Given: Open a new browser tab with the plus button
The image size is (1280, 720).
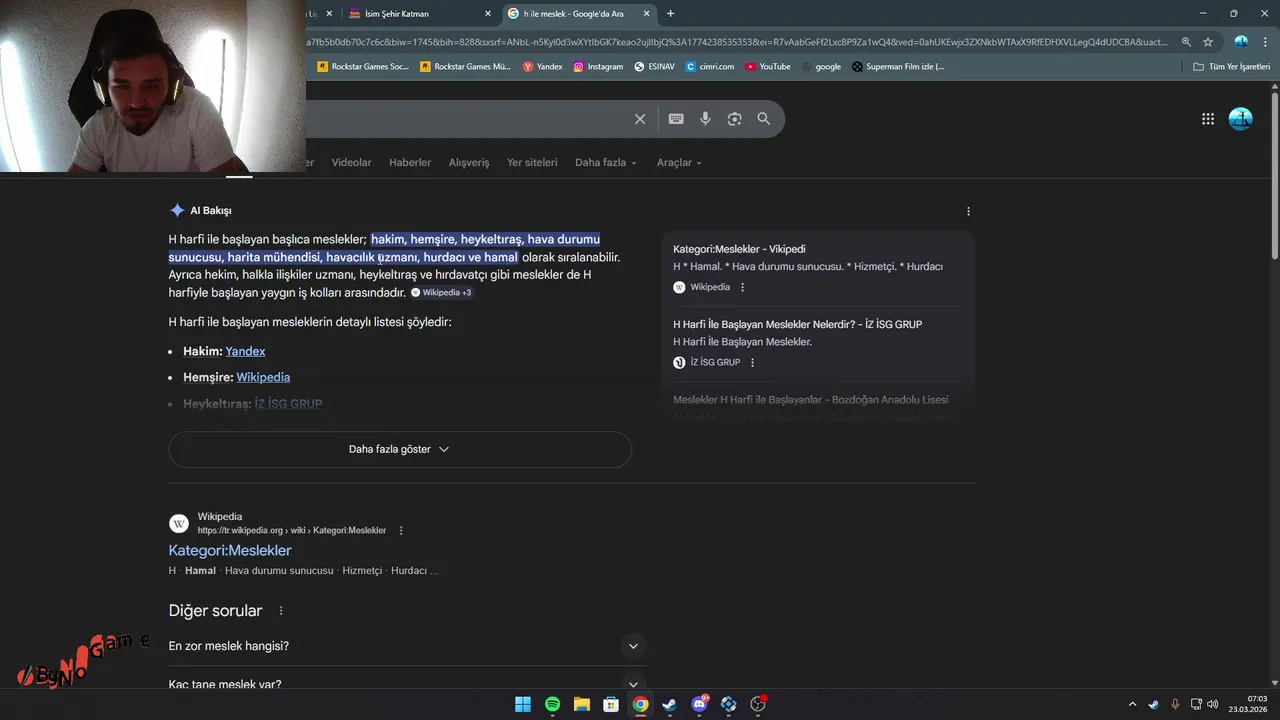Looking at the screenshot, I should [x=670, y=14].
